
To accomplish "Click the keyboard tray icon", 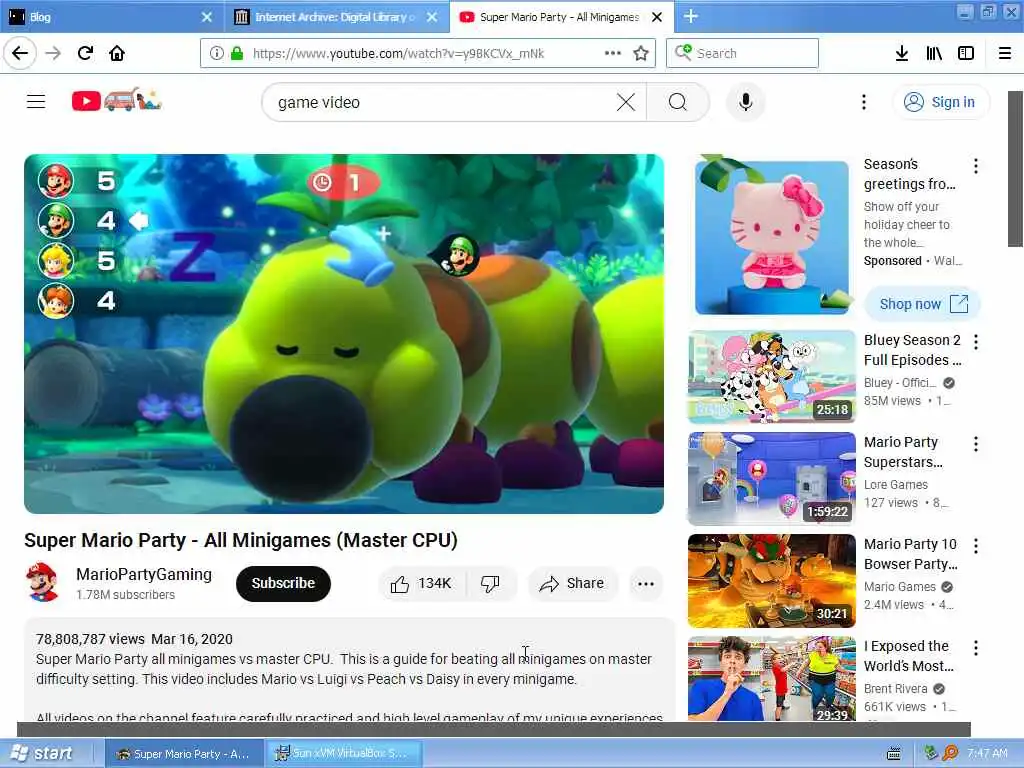I will coord(894,754).
